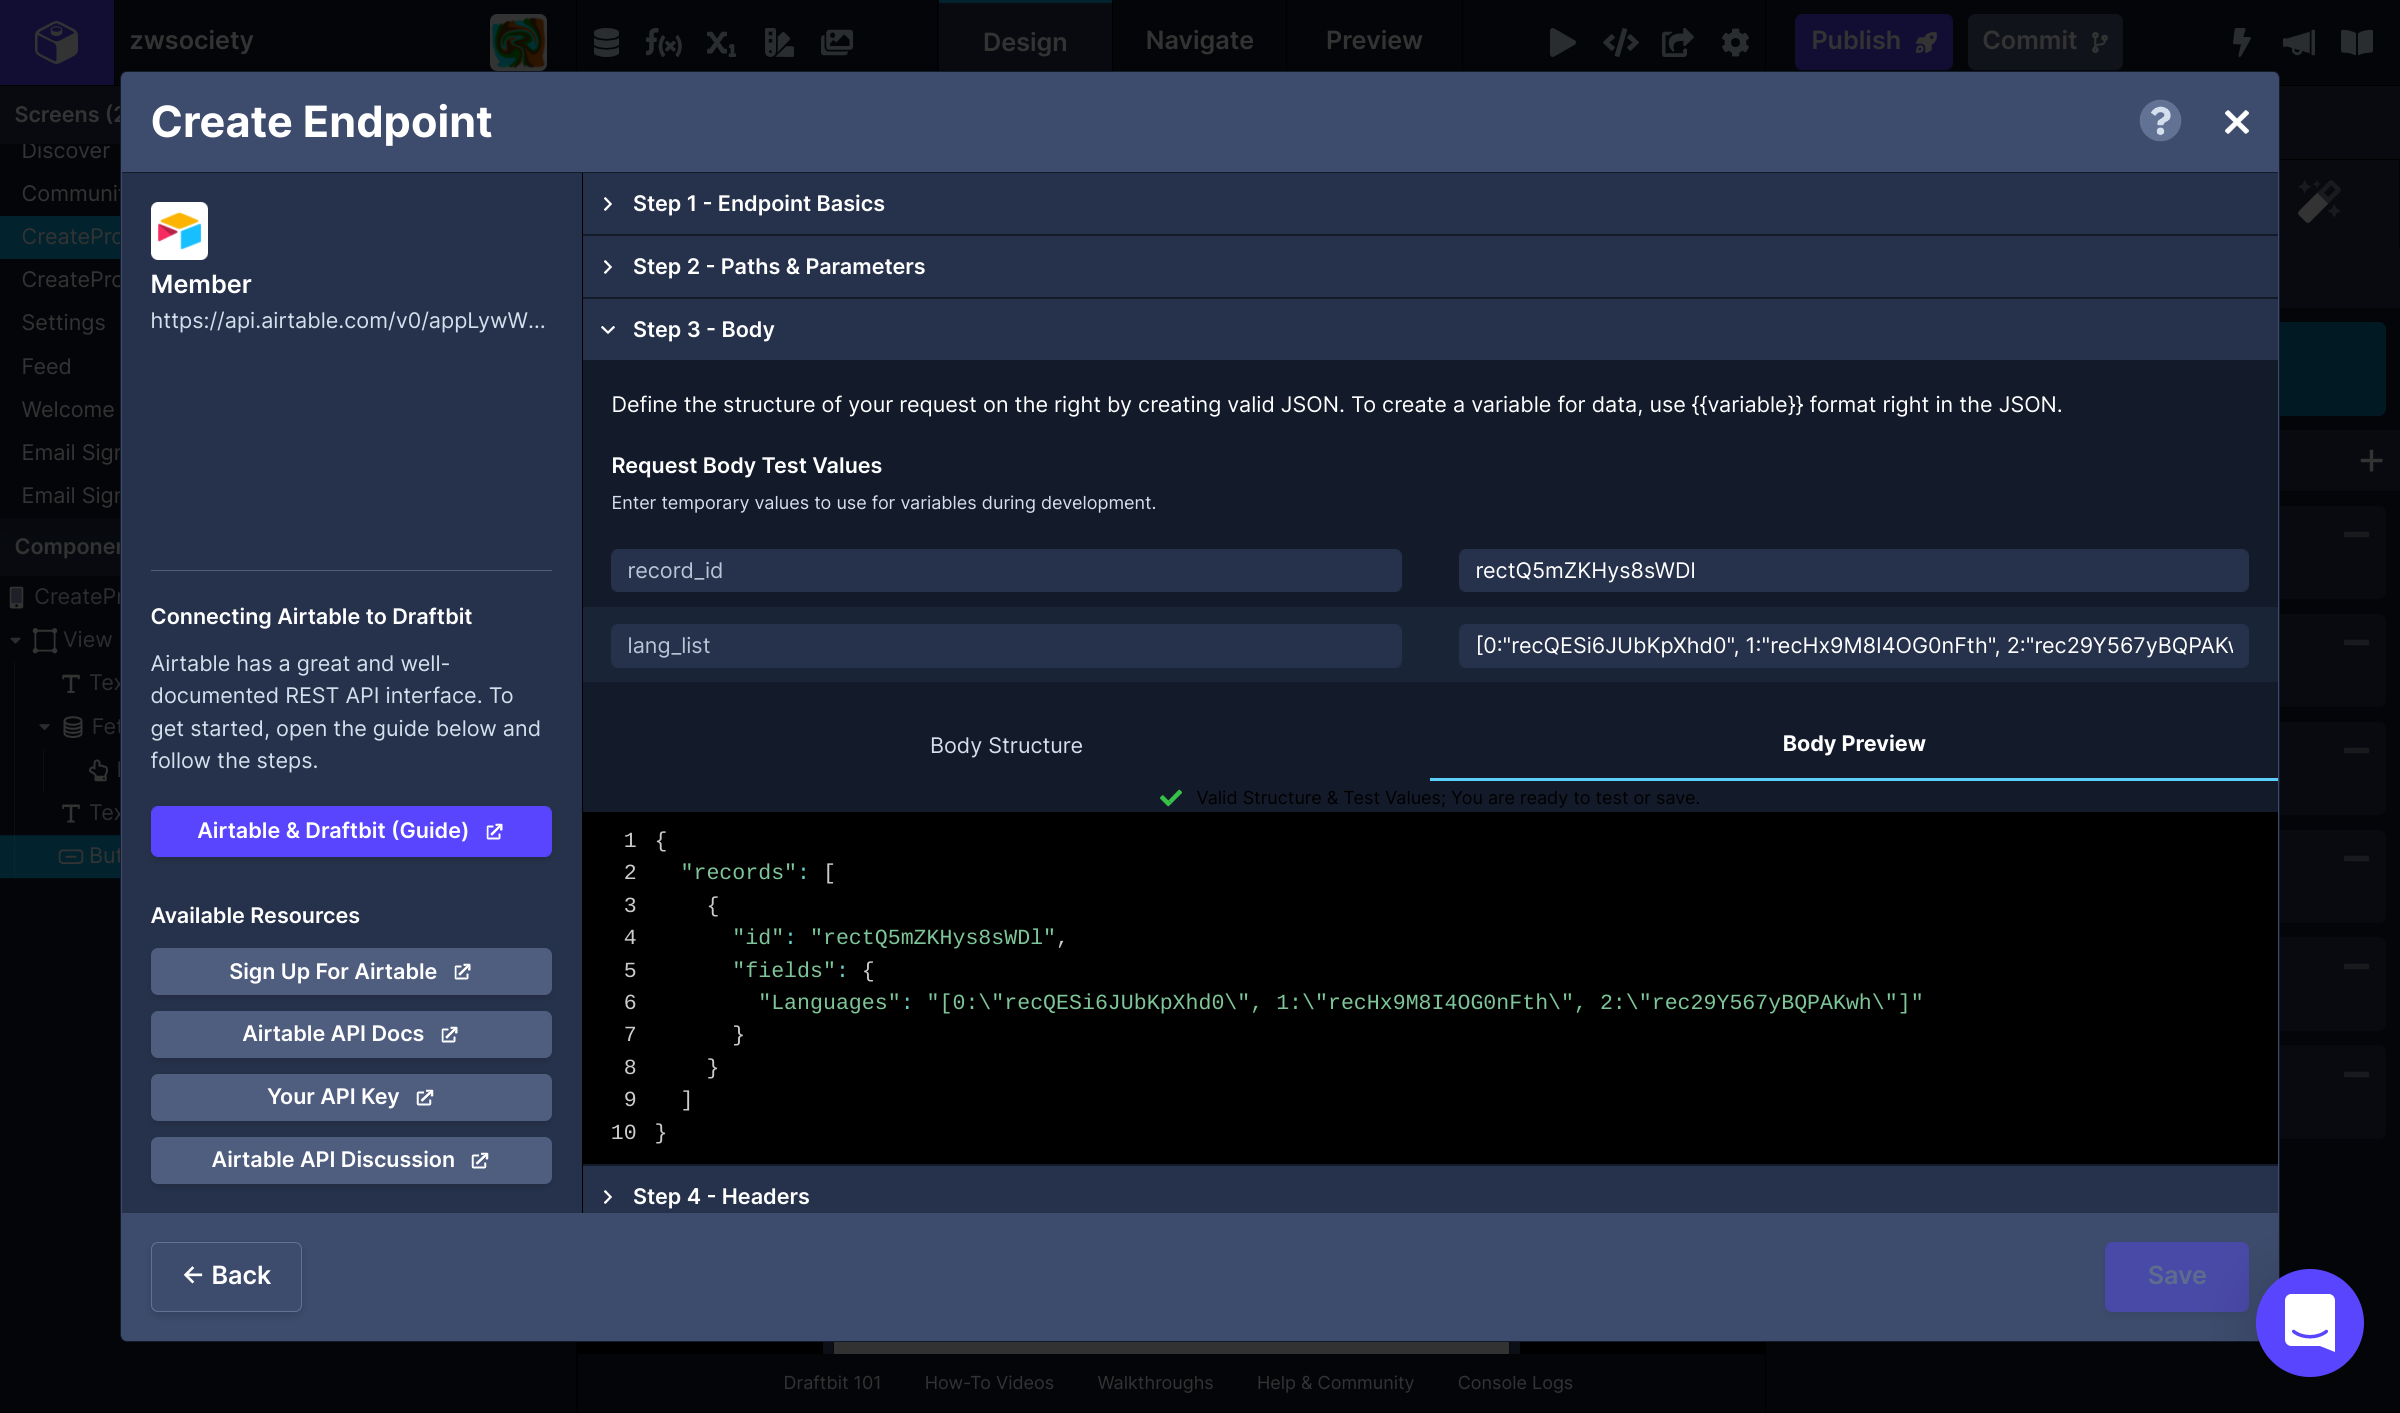Click the Publish button

tap(1873, 42)
